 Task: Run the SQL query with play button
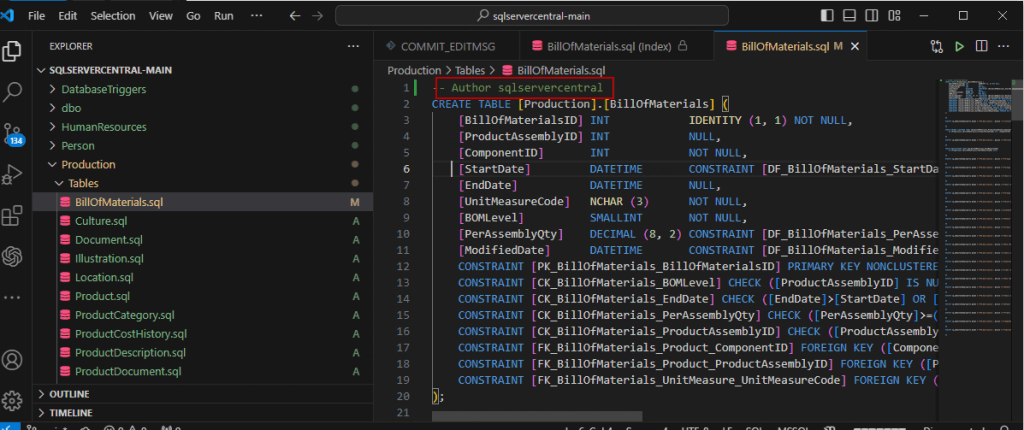960,46
